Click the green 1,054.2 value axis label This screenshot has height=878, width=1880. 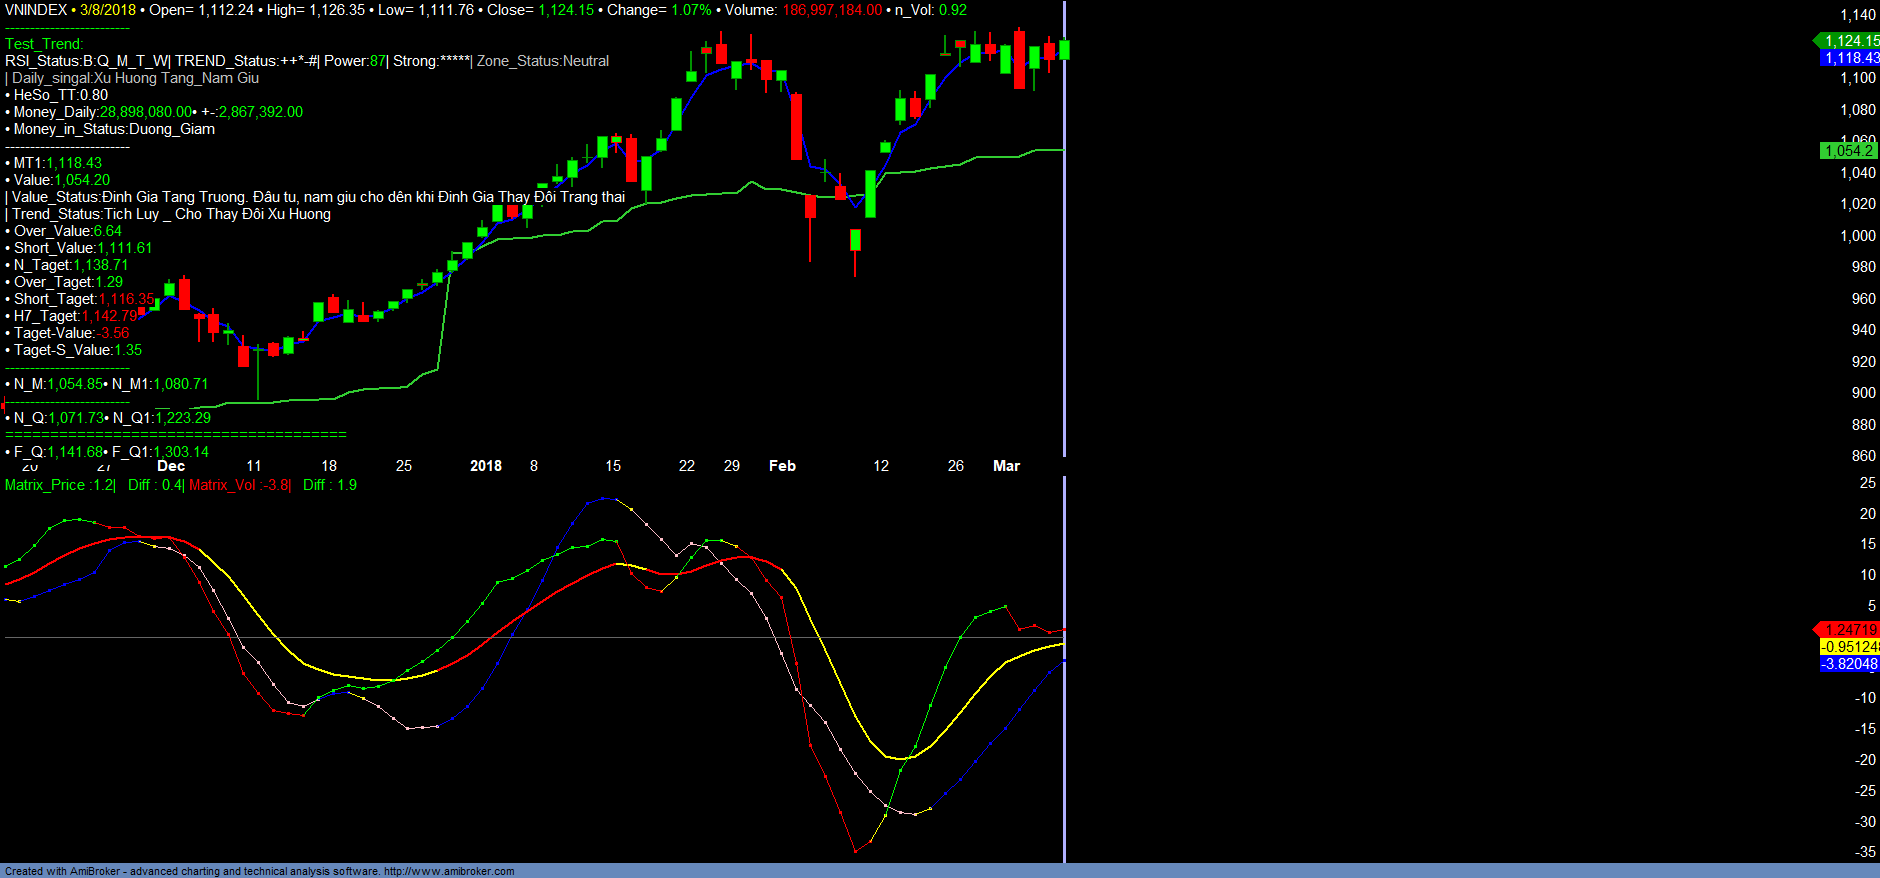coord(1848,151)
